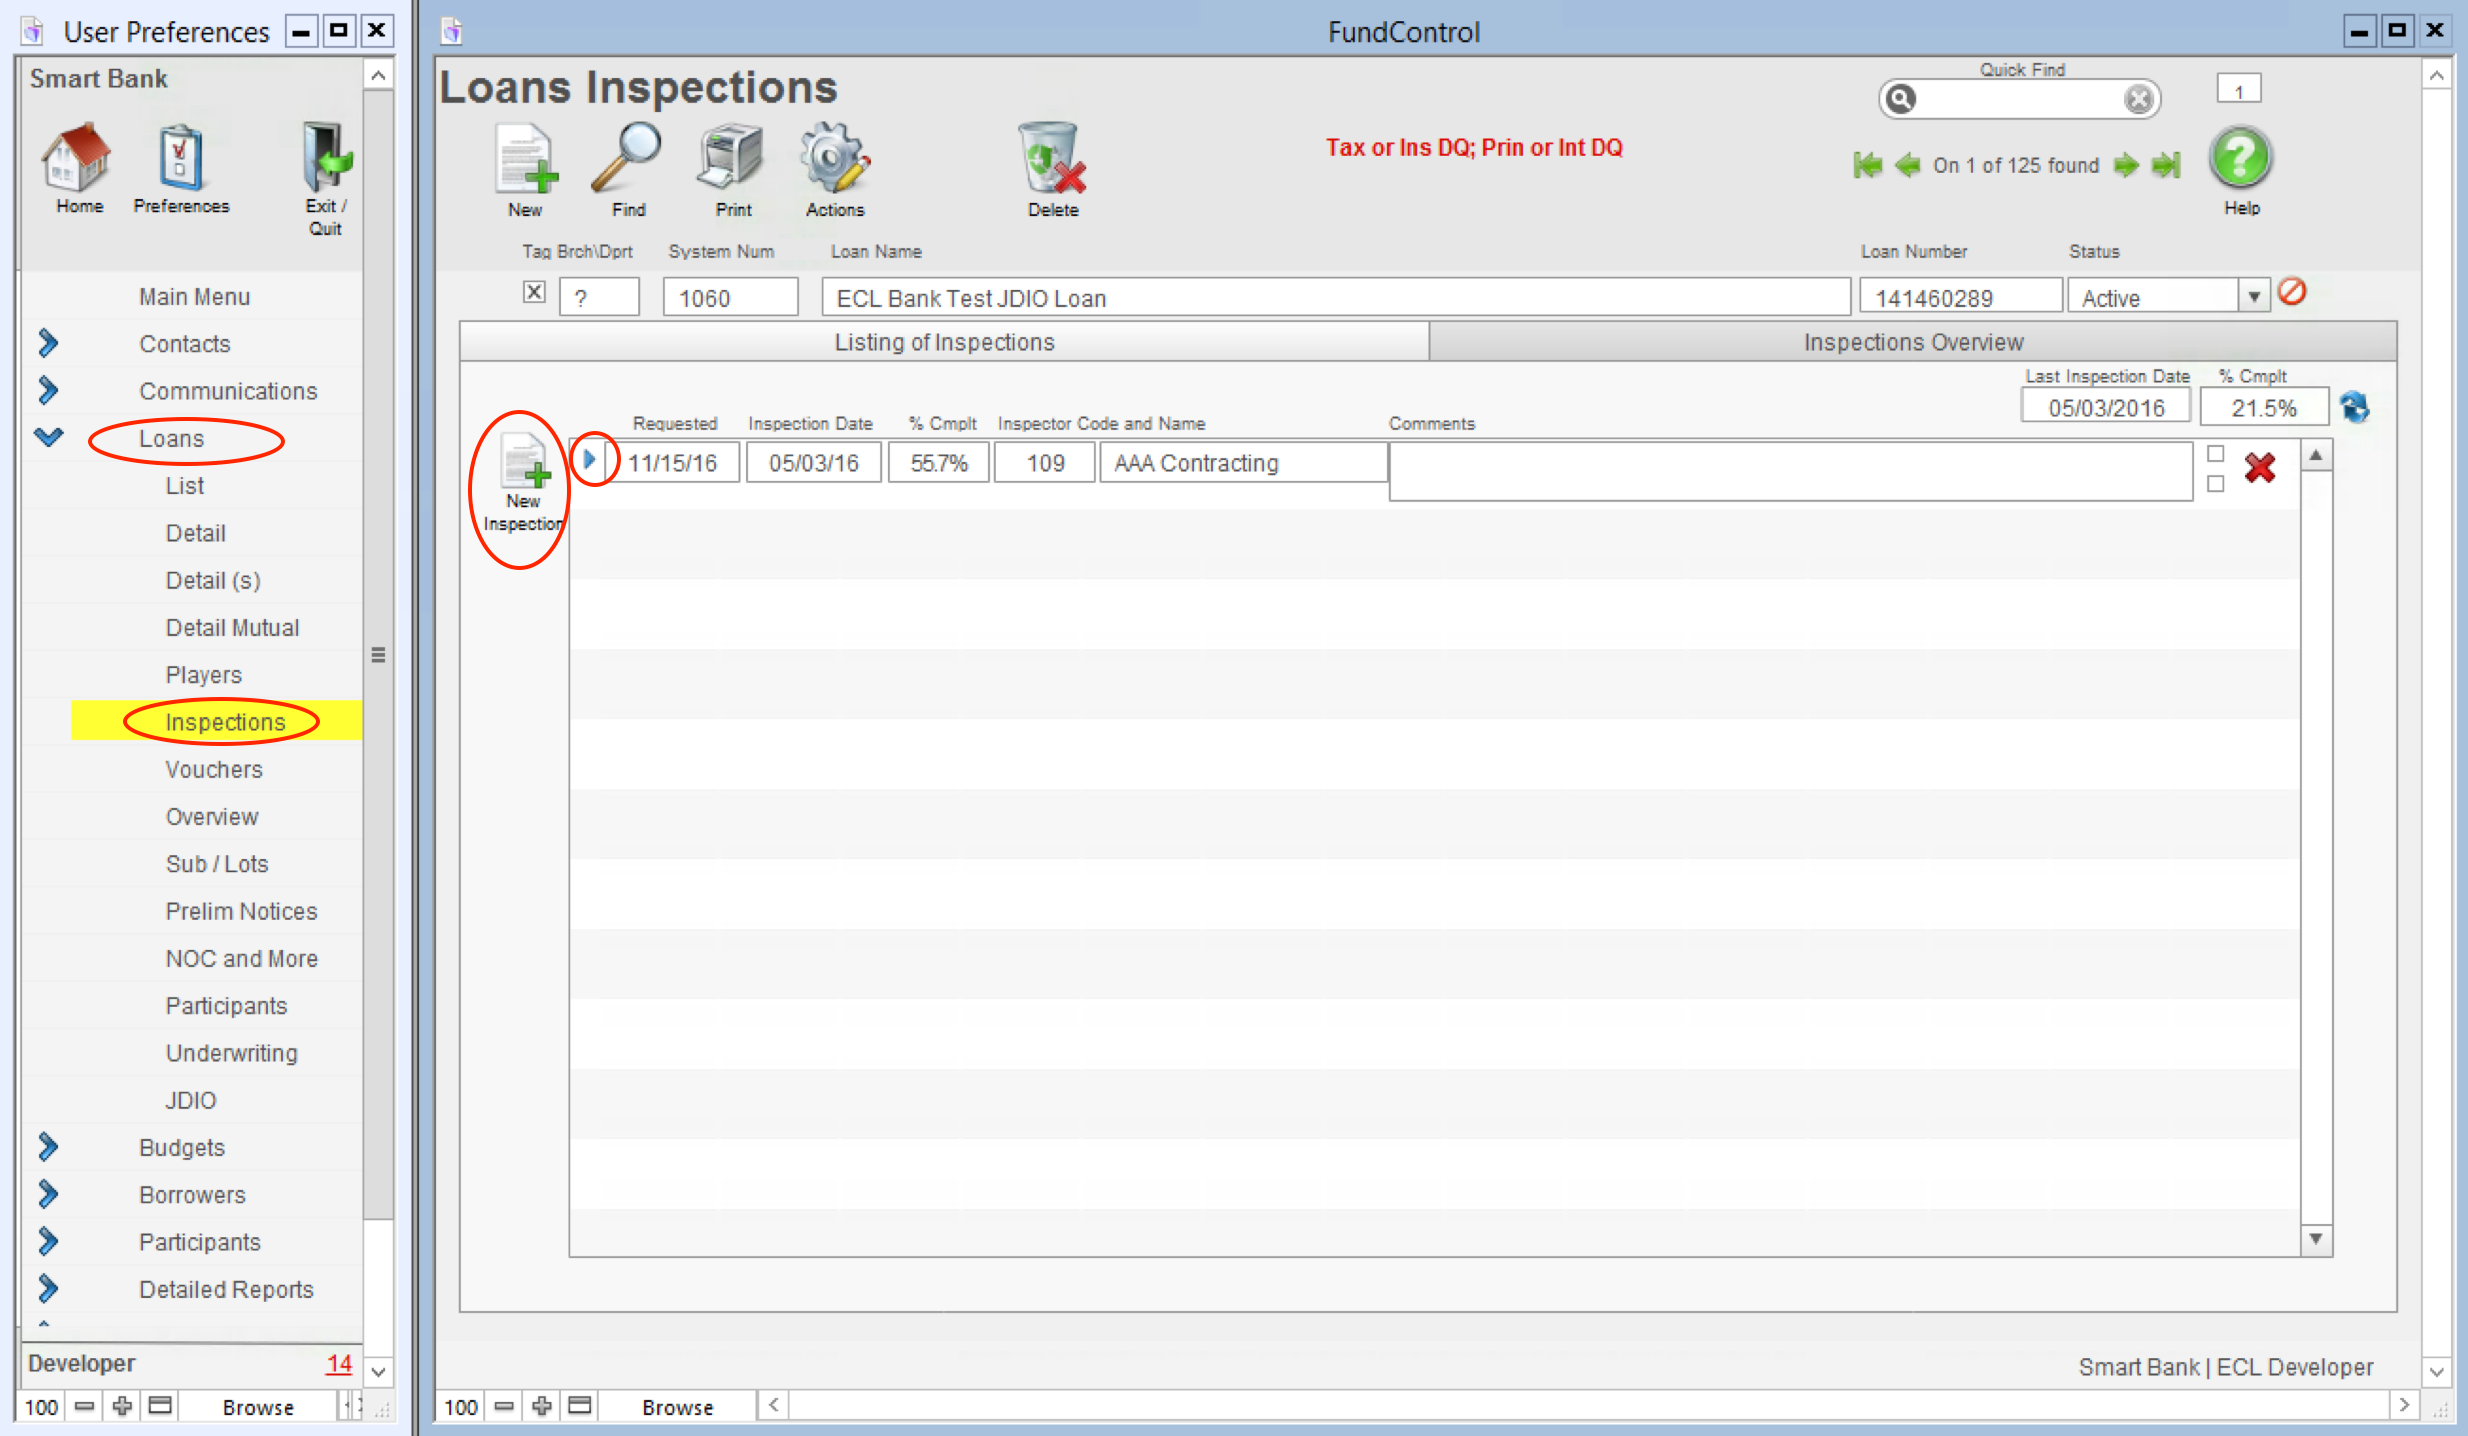The height and width of the screenshot is (1436, 2468).
Task: Open Main Menu in the sidebar
Action: point(194,296)
